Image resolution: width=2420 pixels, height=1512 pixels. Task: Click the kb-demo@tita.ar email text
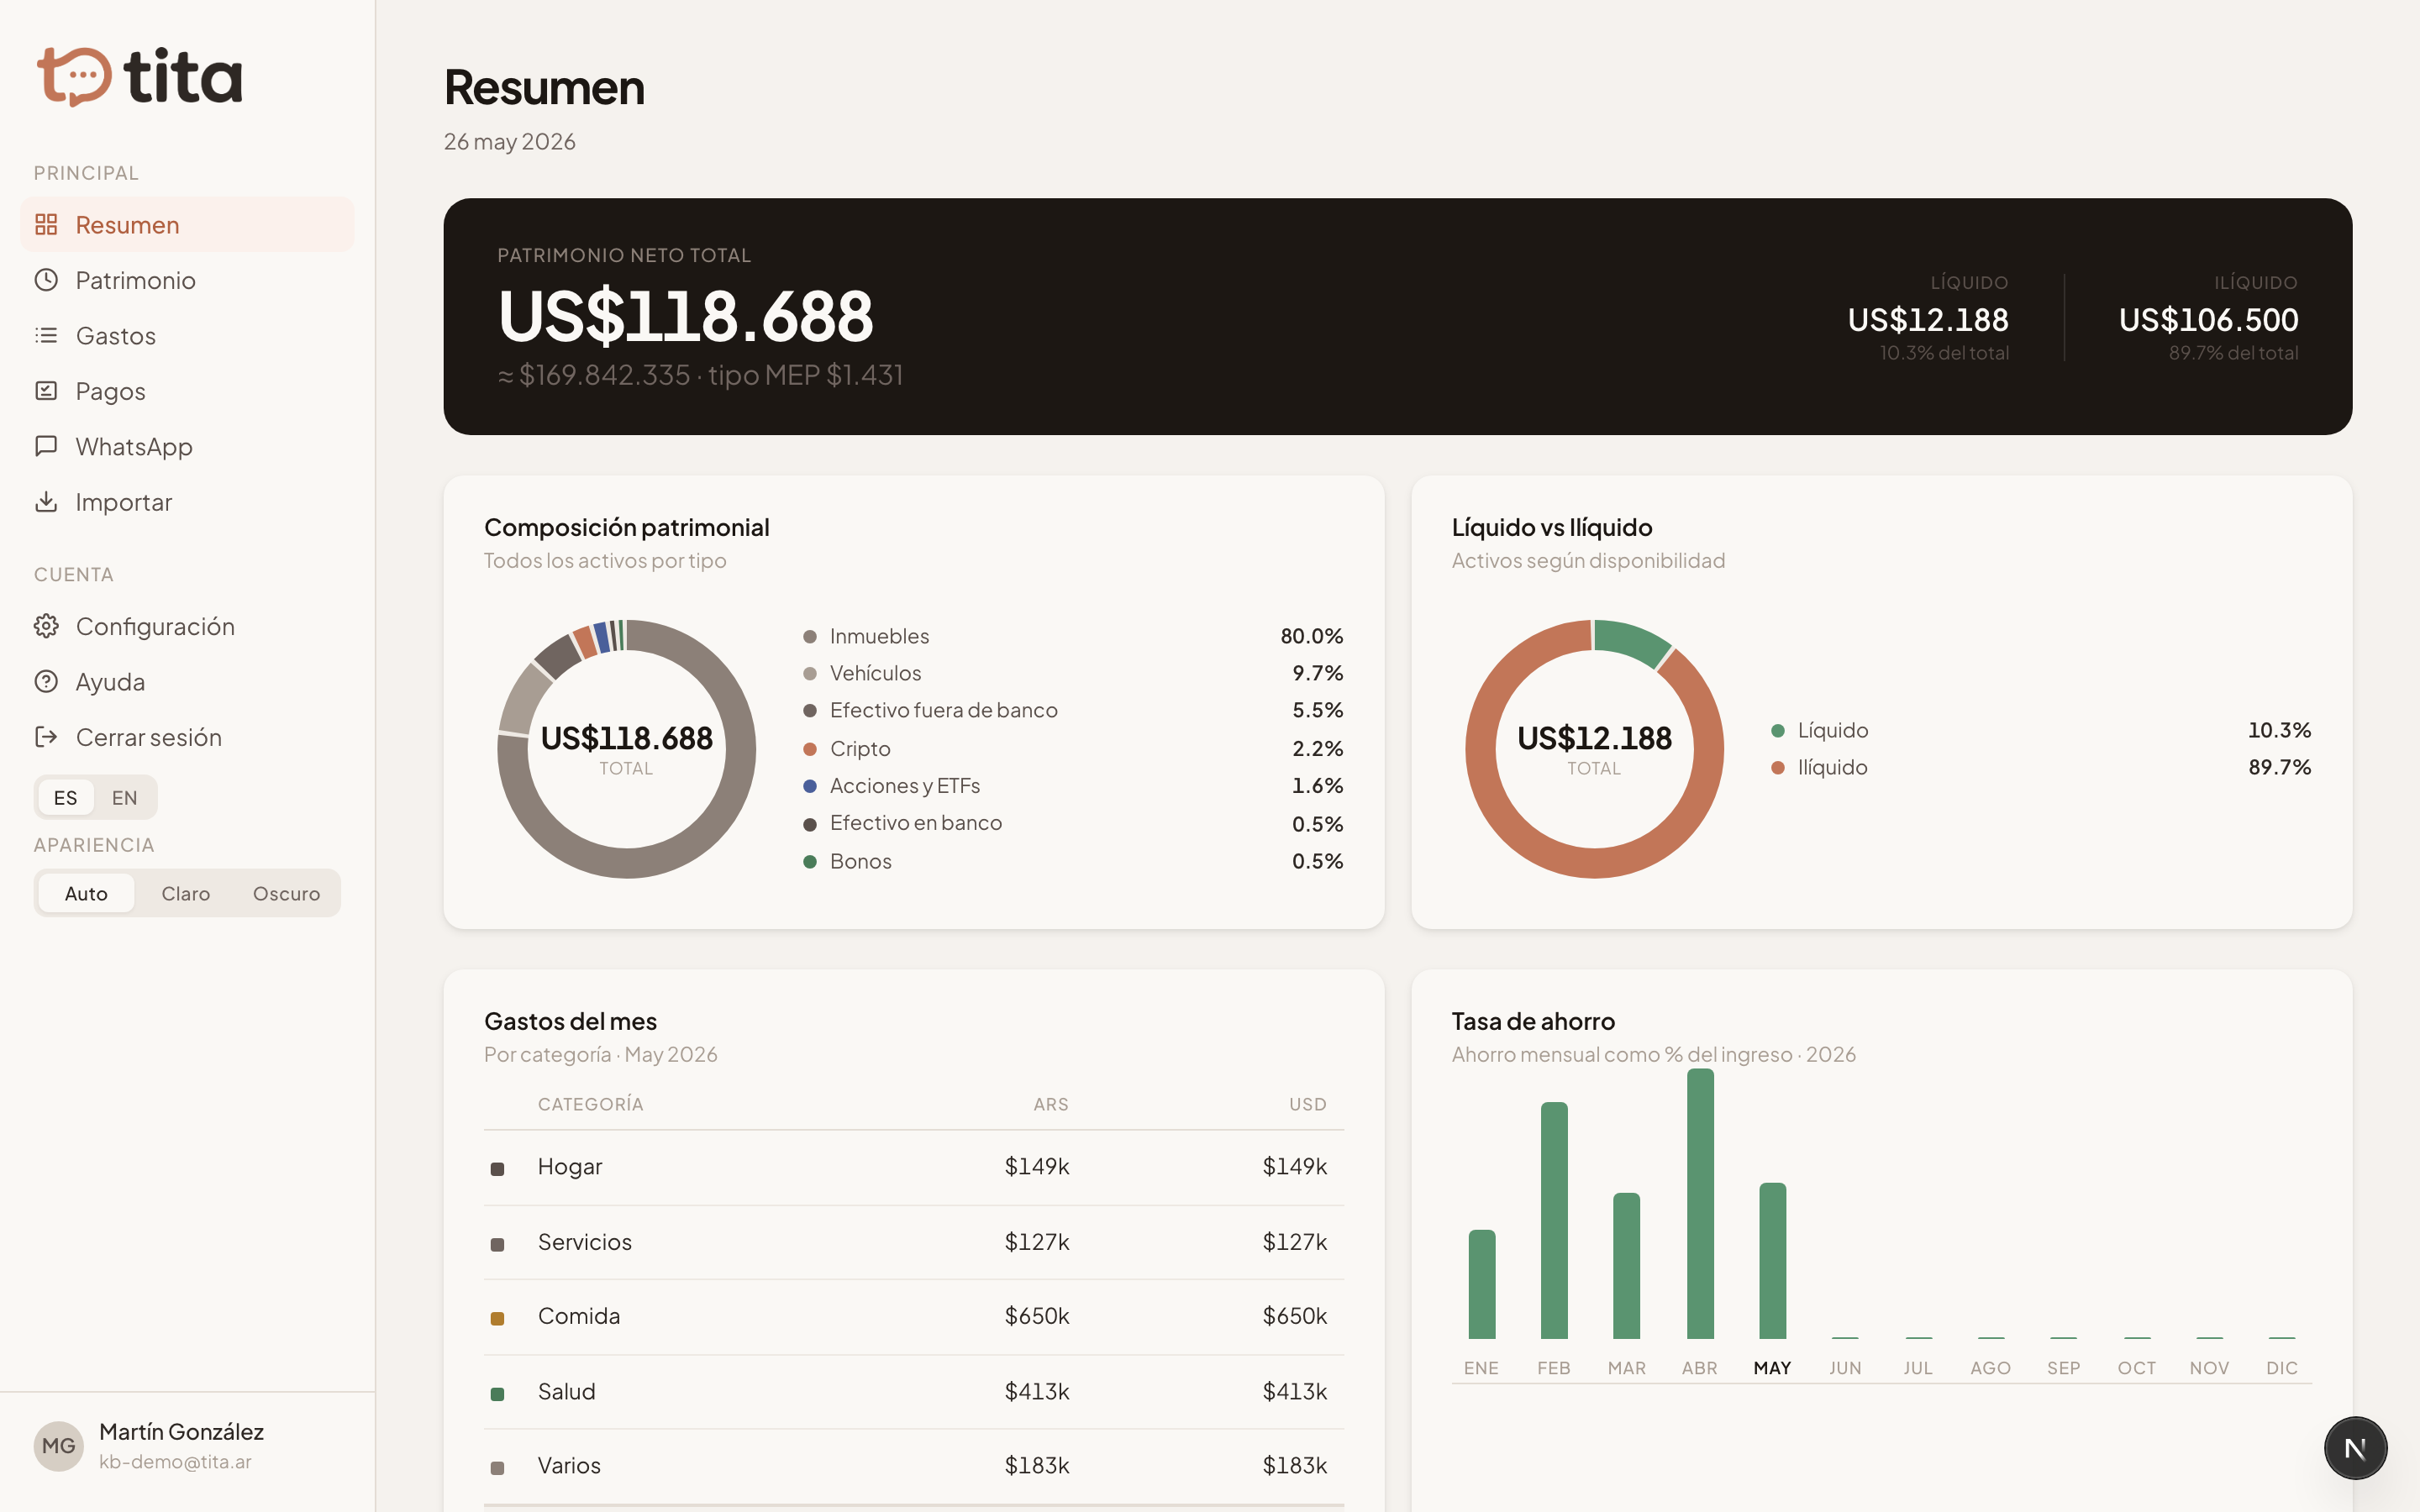(175, 1462)
